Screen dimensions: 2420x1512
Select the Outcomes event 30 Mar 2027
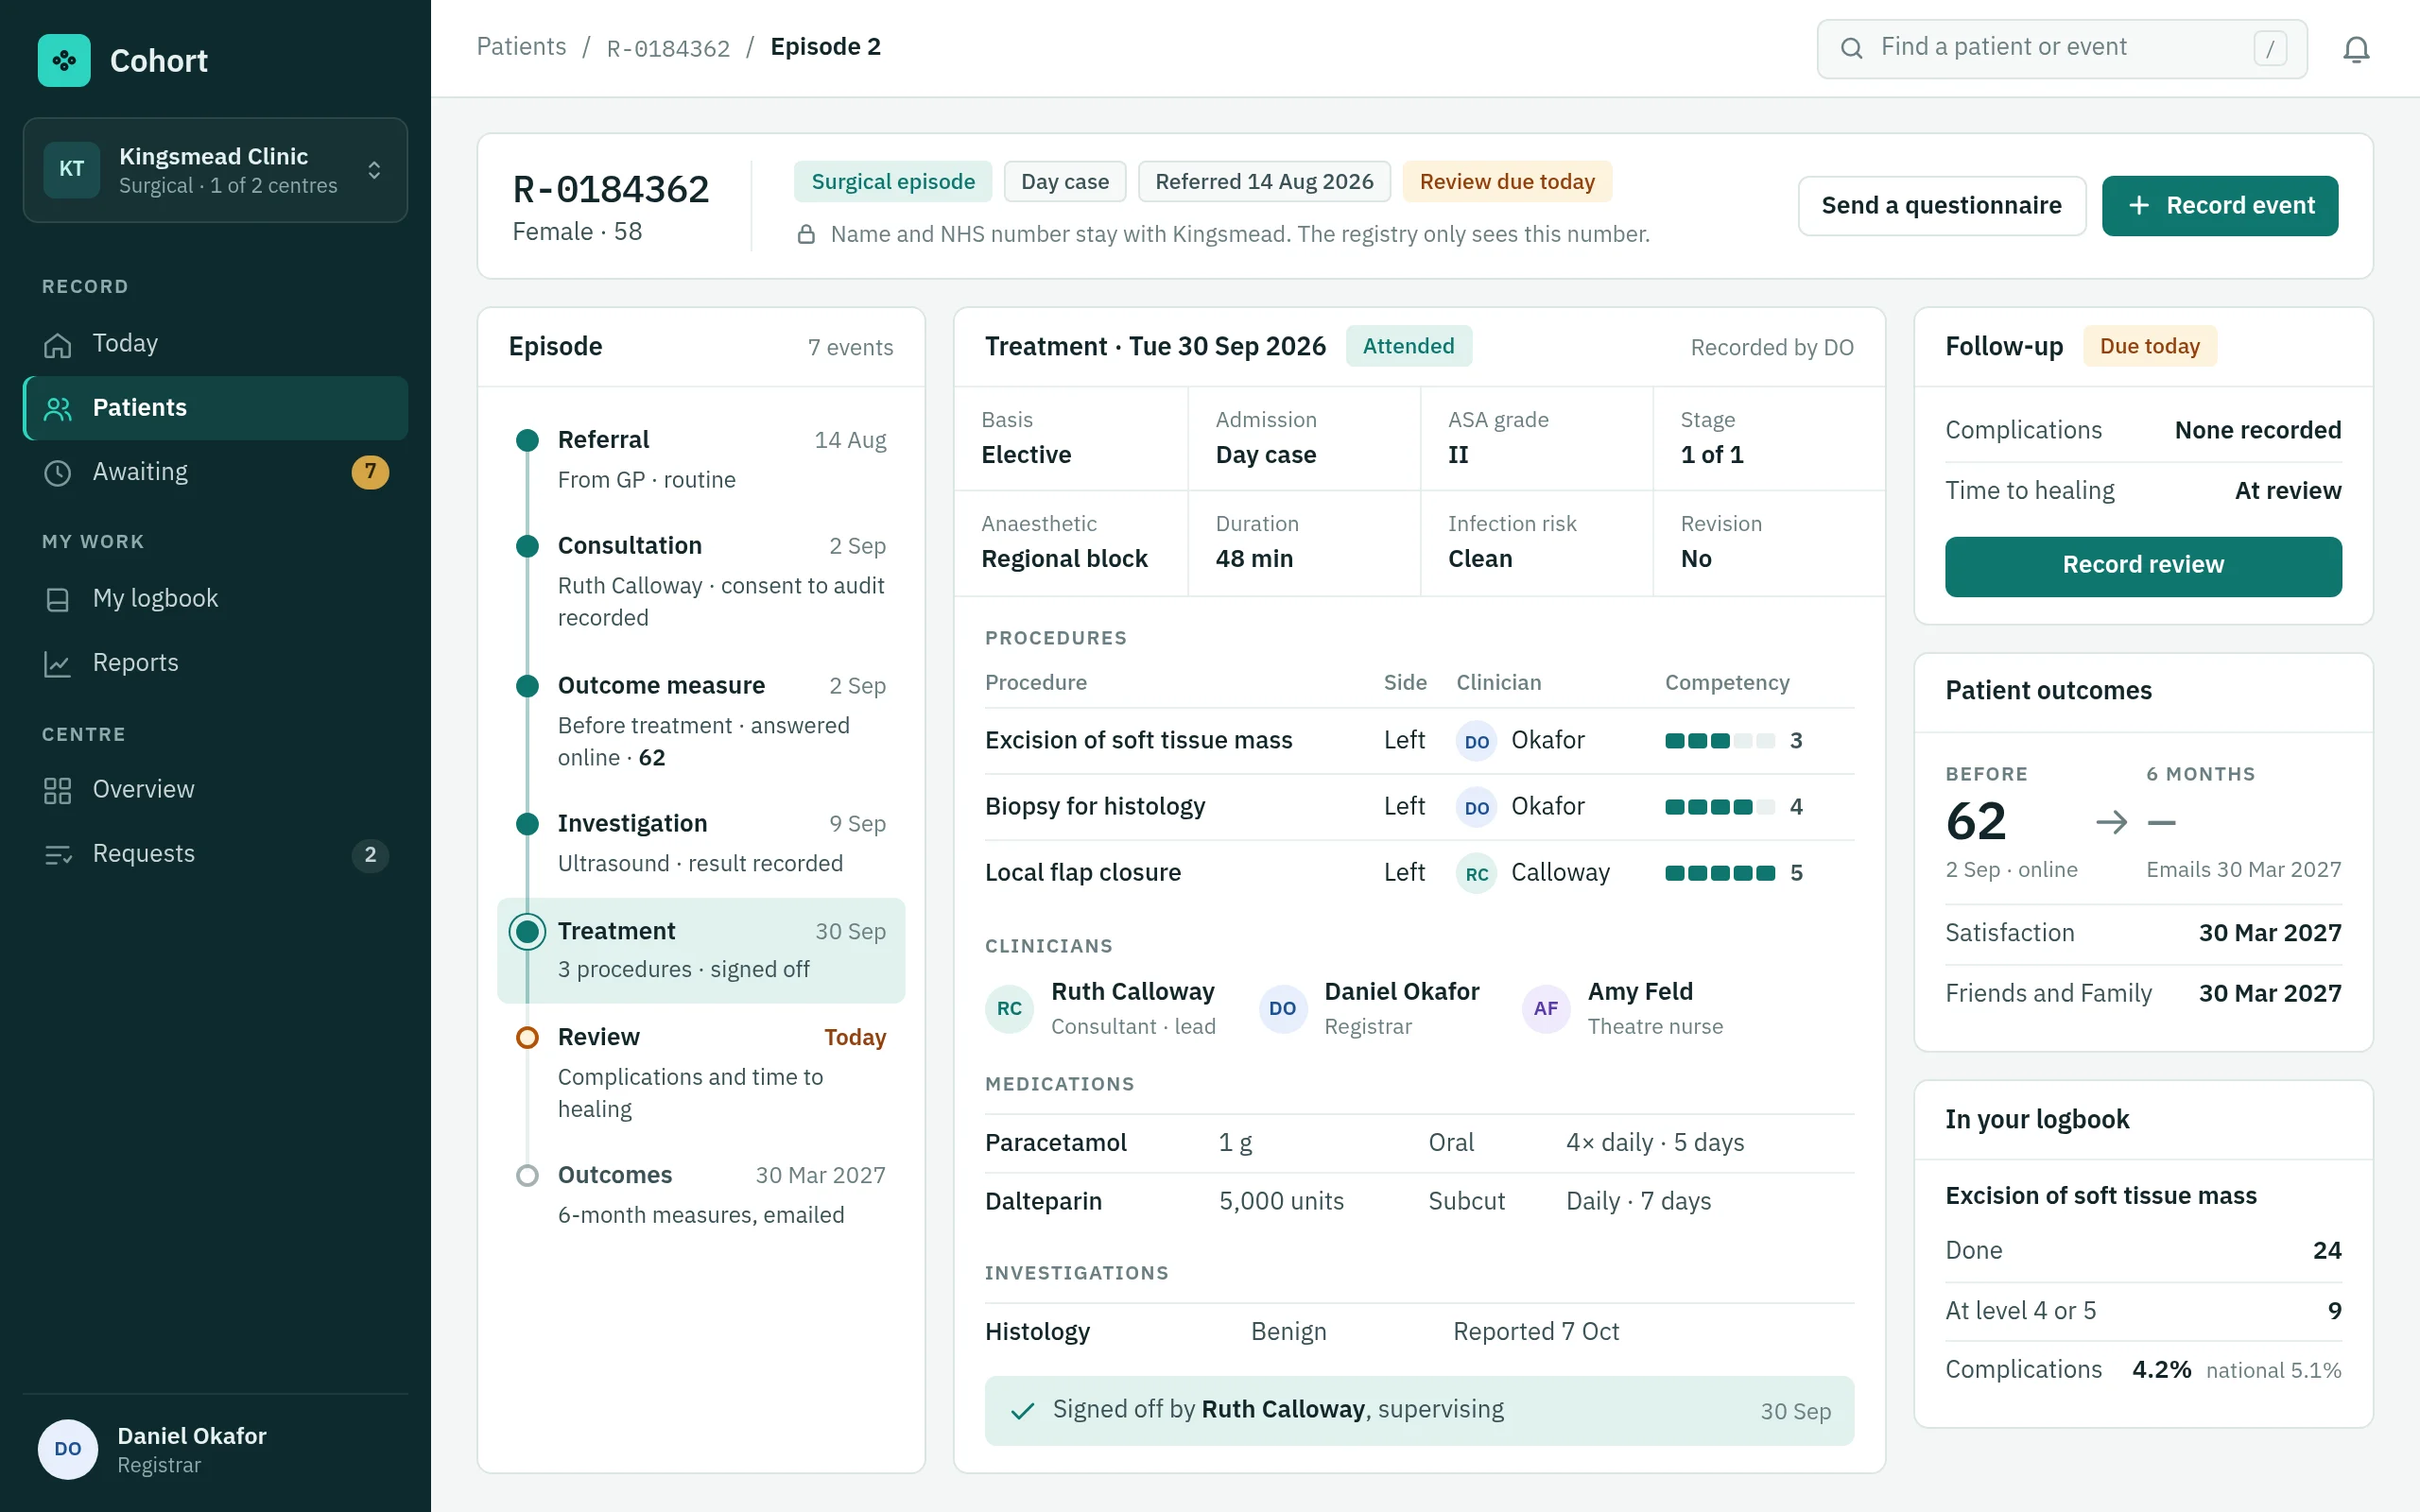coord(701,1195)
